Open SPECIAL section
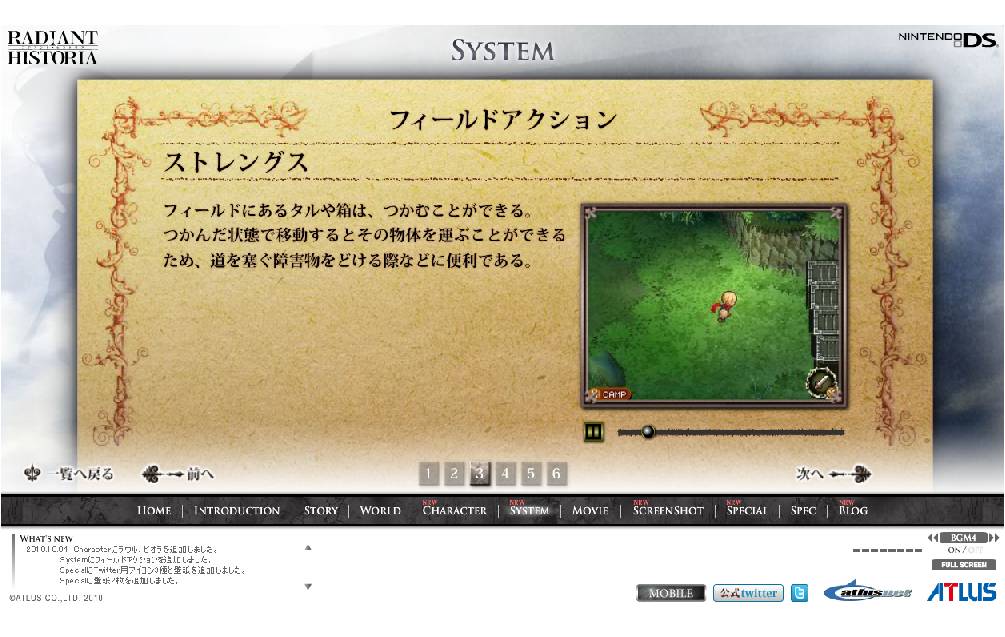This screenshot has width=1005, height=637. [747, 511]
